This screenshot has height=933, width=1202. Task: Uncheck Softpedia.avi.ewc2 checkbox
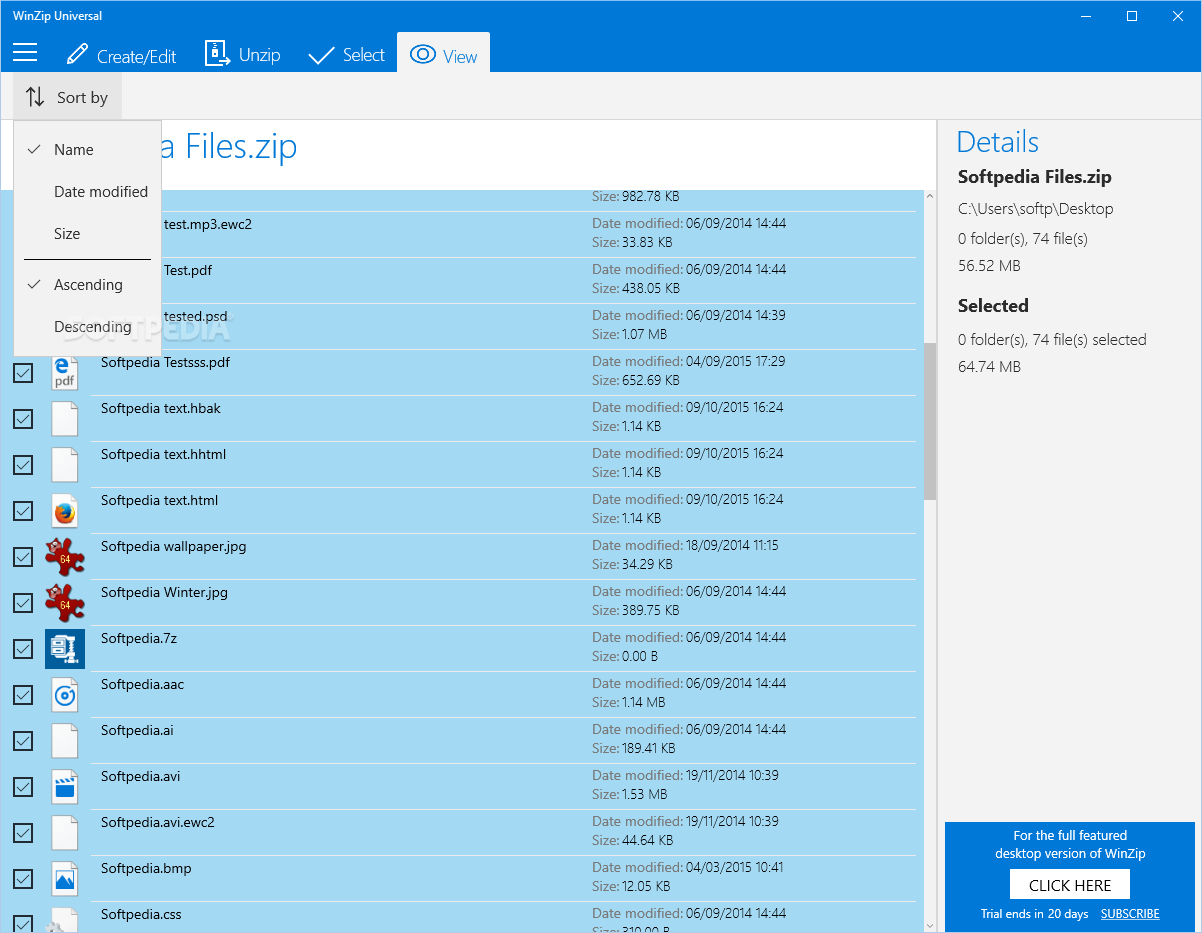click(23, 833)
